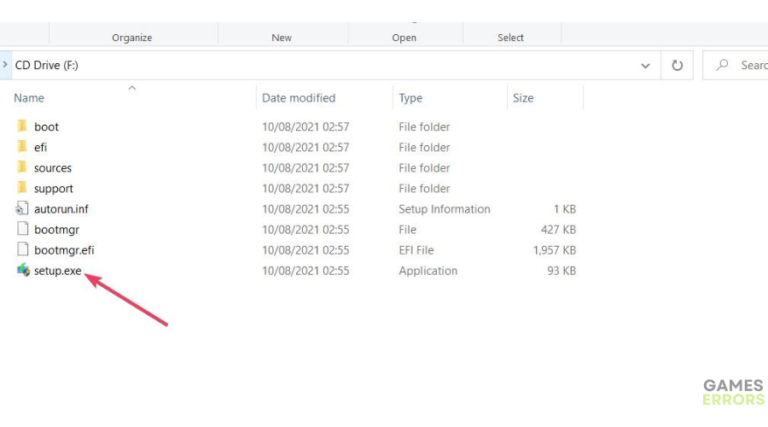Click the search magnifier icon
This screenshot has width=768, height=427.
pyautogui.click(x=722, y=65)
